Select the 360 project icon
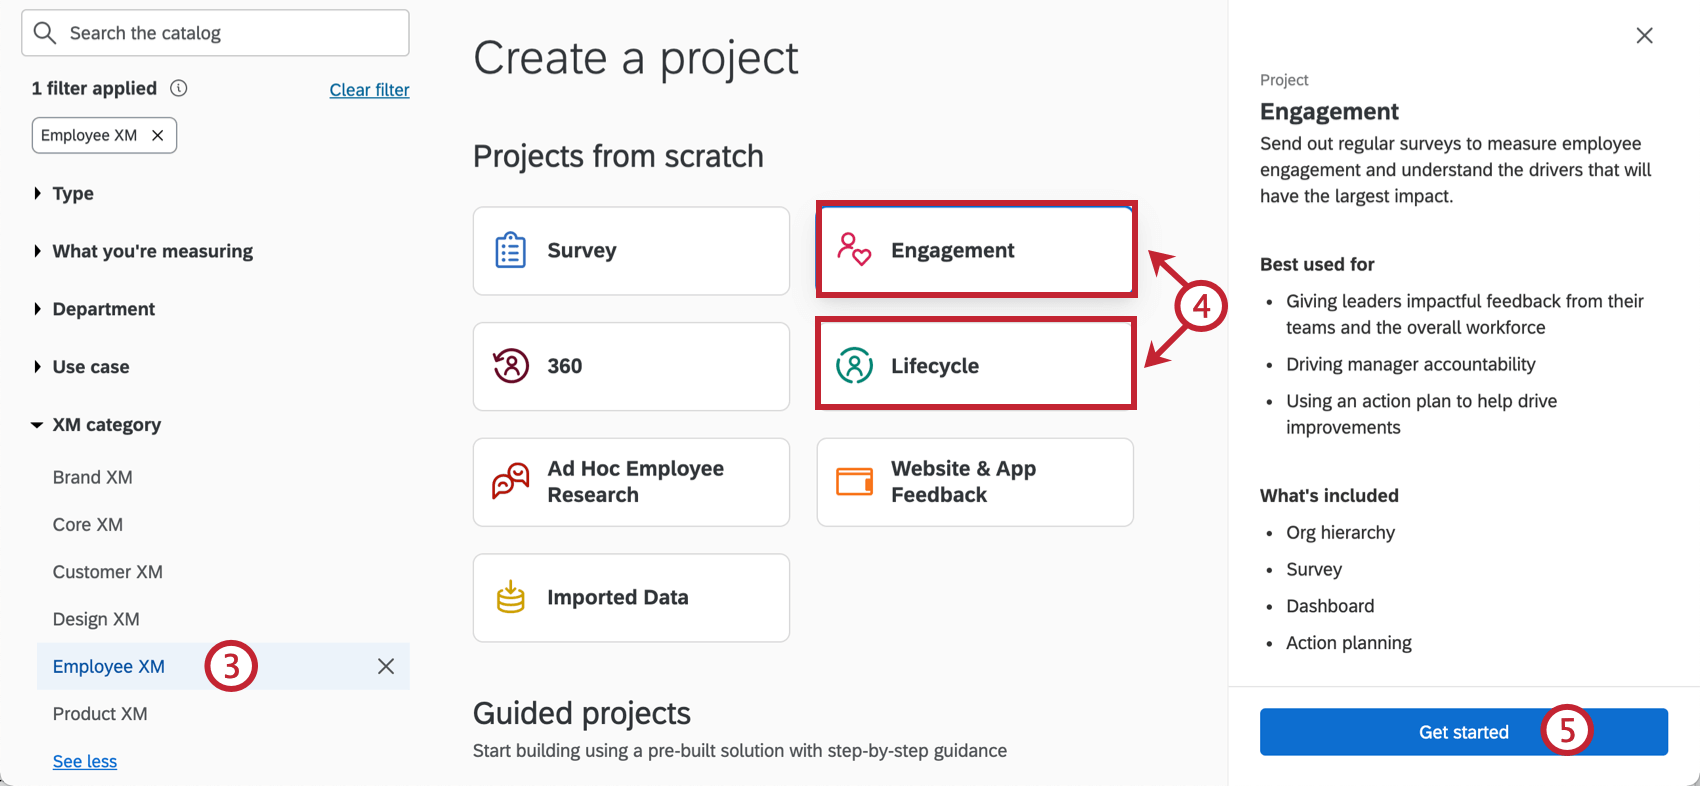Image resolution: width=1700 pixels, height=786 pixels. 510,366
